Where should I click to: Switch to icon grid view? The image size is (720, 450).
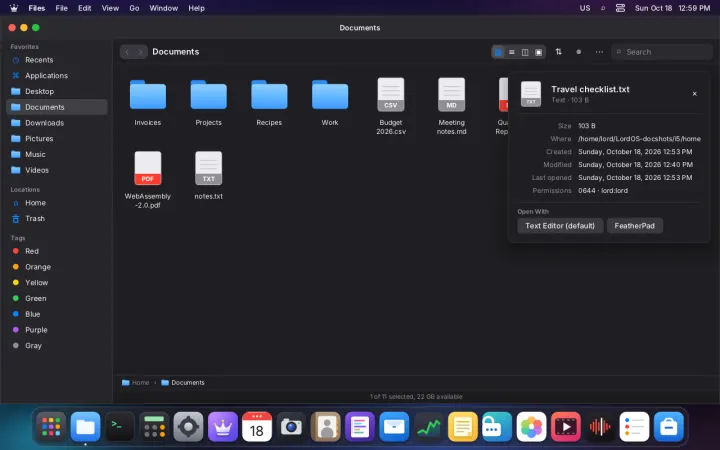[x=498, y=52]
